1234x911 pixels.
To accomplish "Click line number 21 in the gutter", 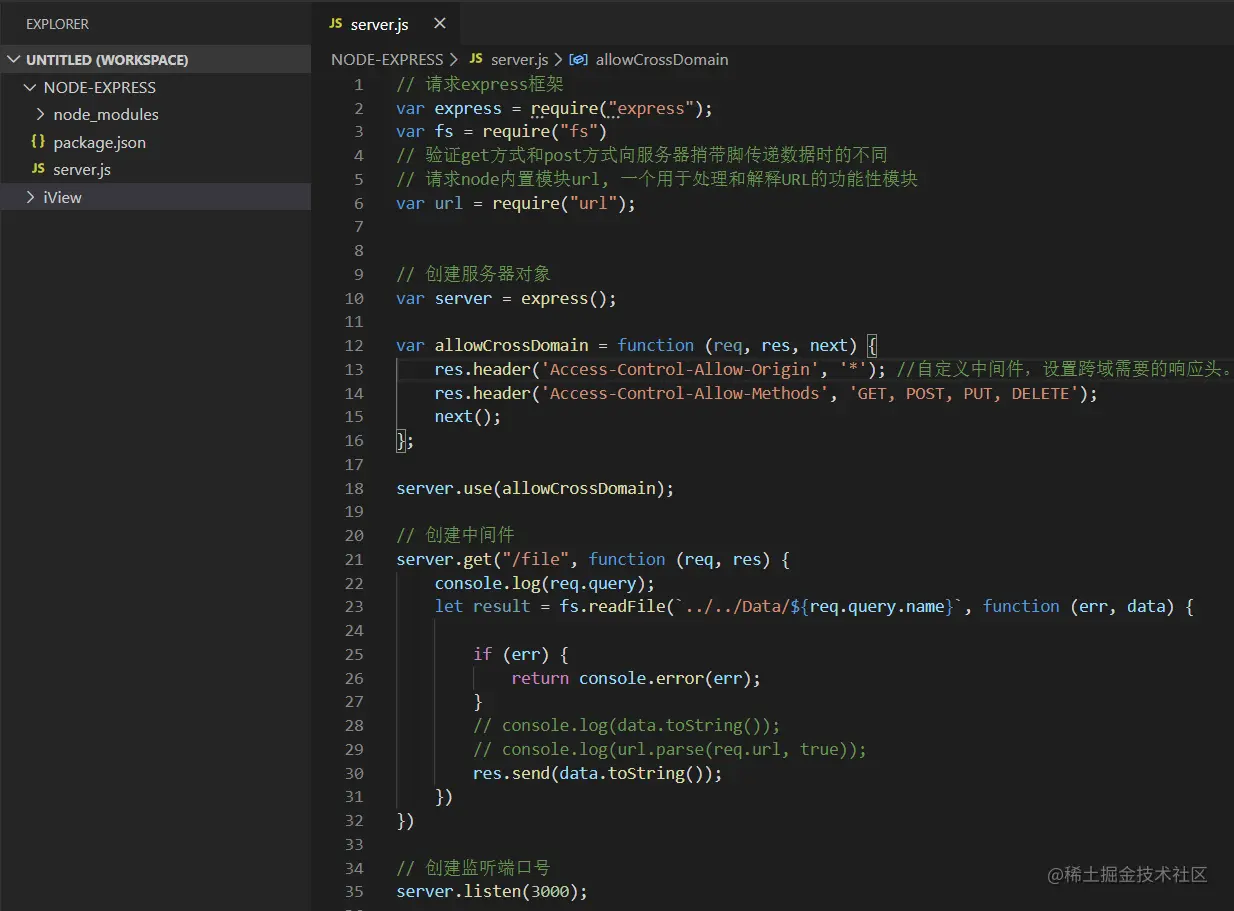I will 354,559.
